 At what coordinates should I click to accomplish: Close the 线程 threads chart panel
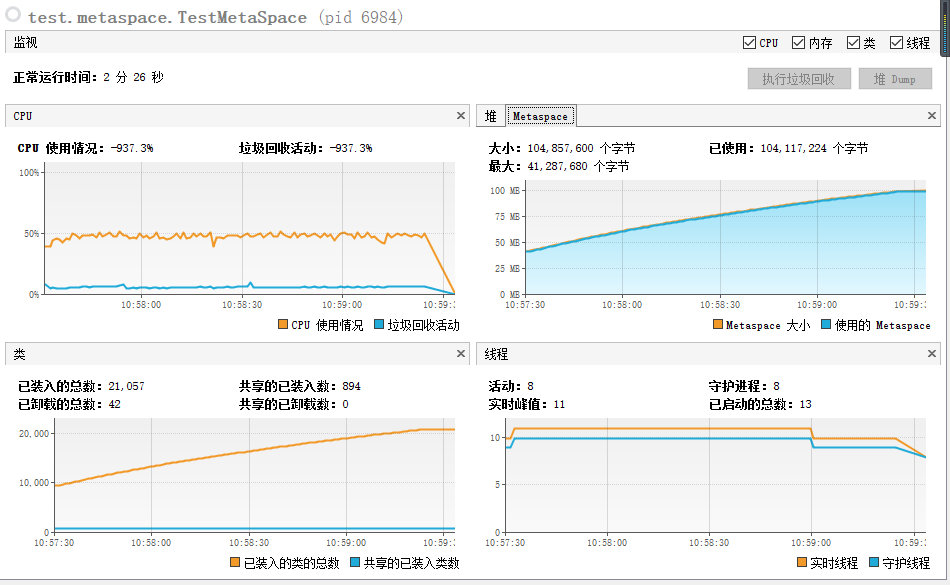(931, 354)
